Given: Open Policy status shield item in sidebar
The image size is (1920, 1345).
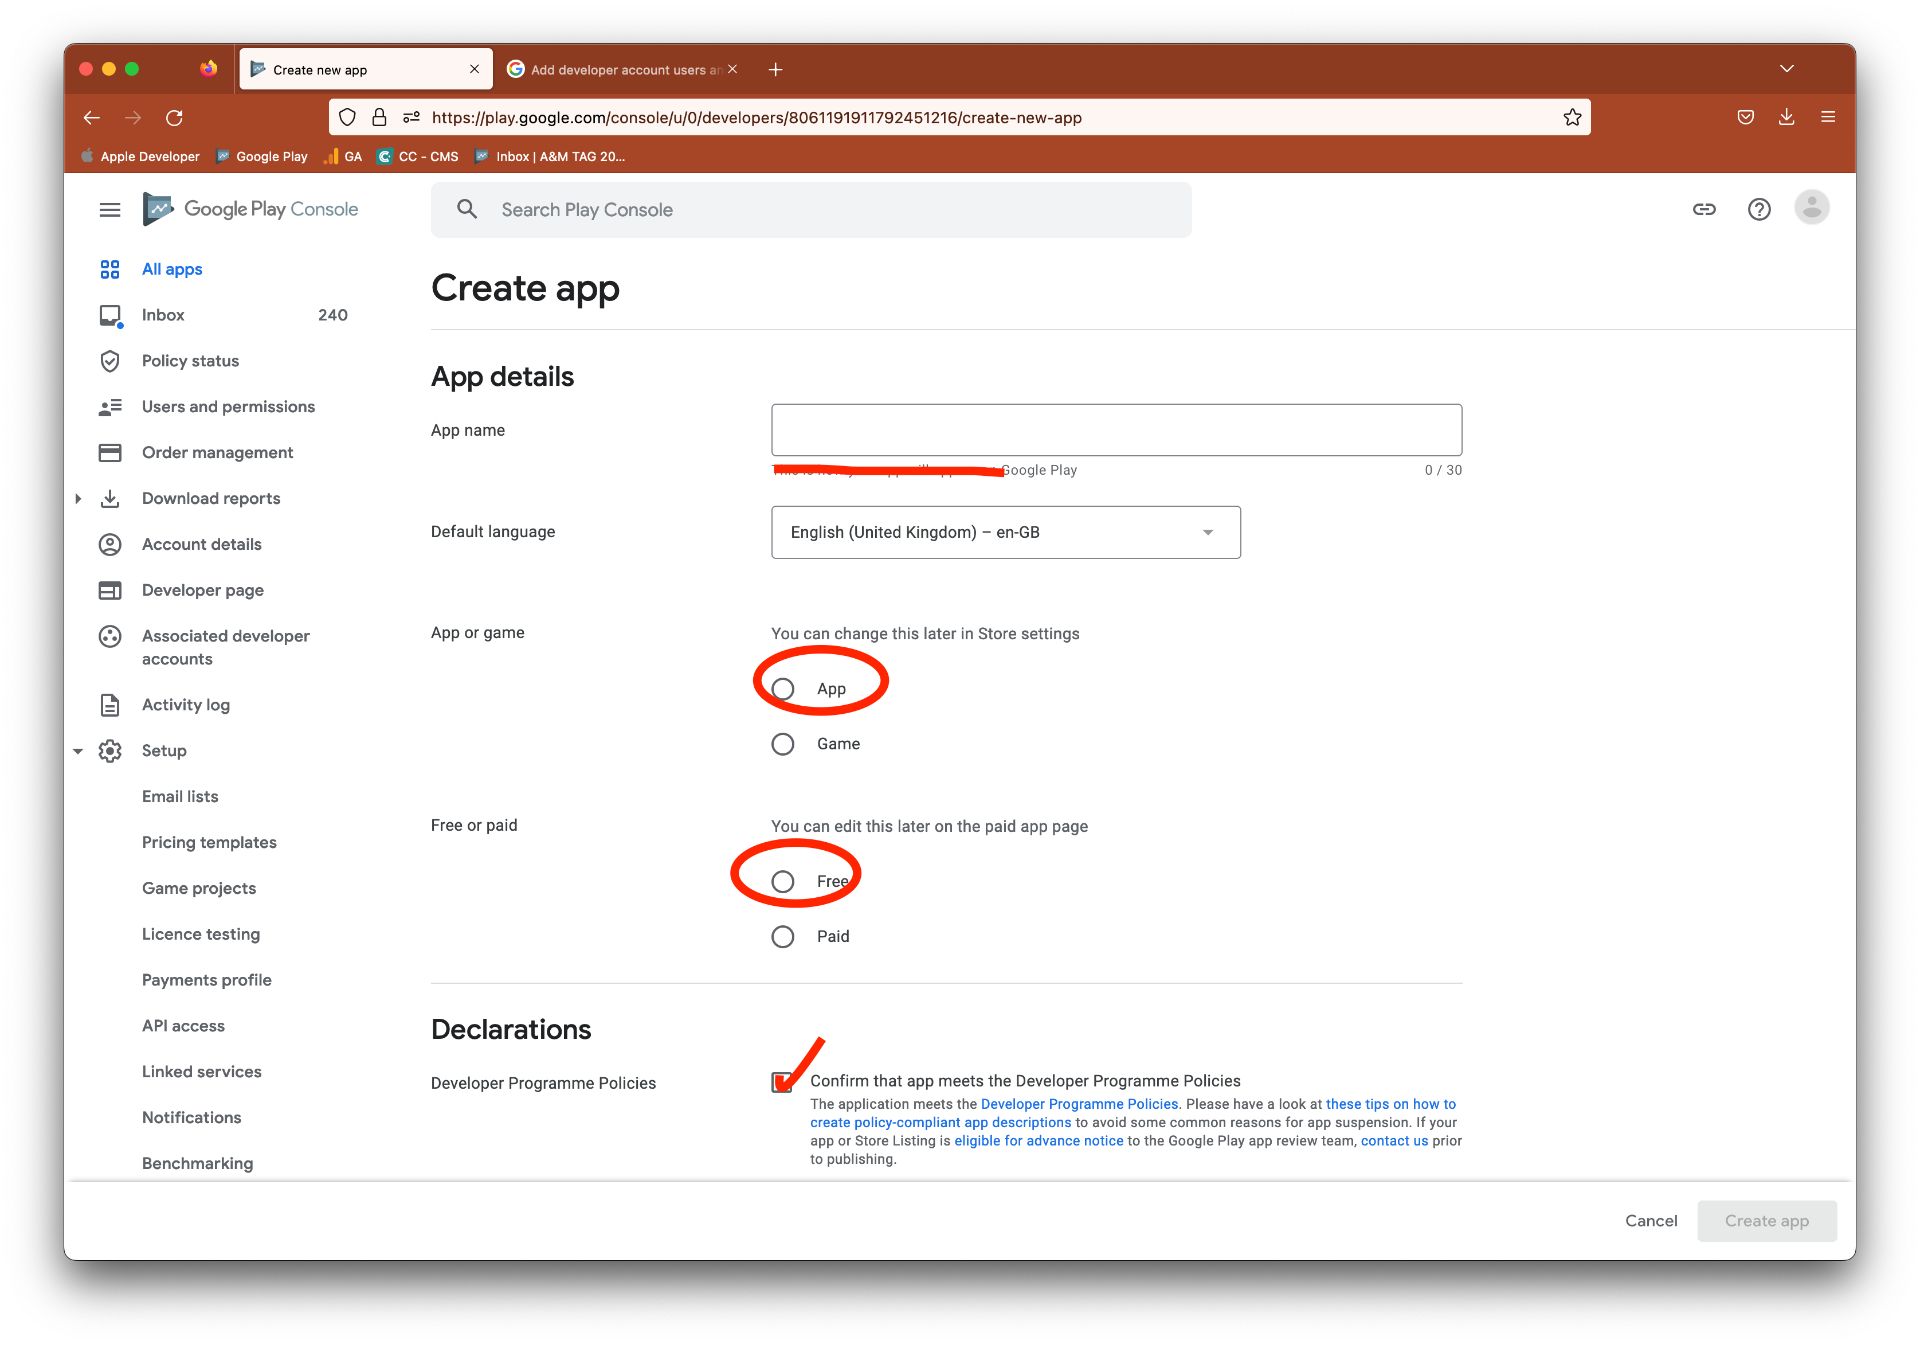Looking at the screenshot, I should tap(190, 361).
